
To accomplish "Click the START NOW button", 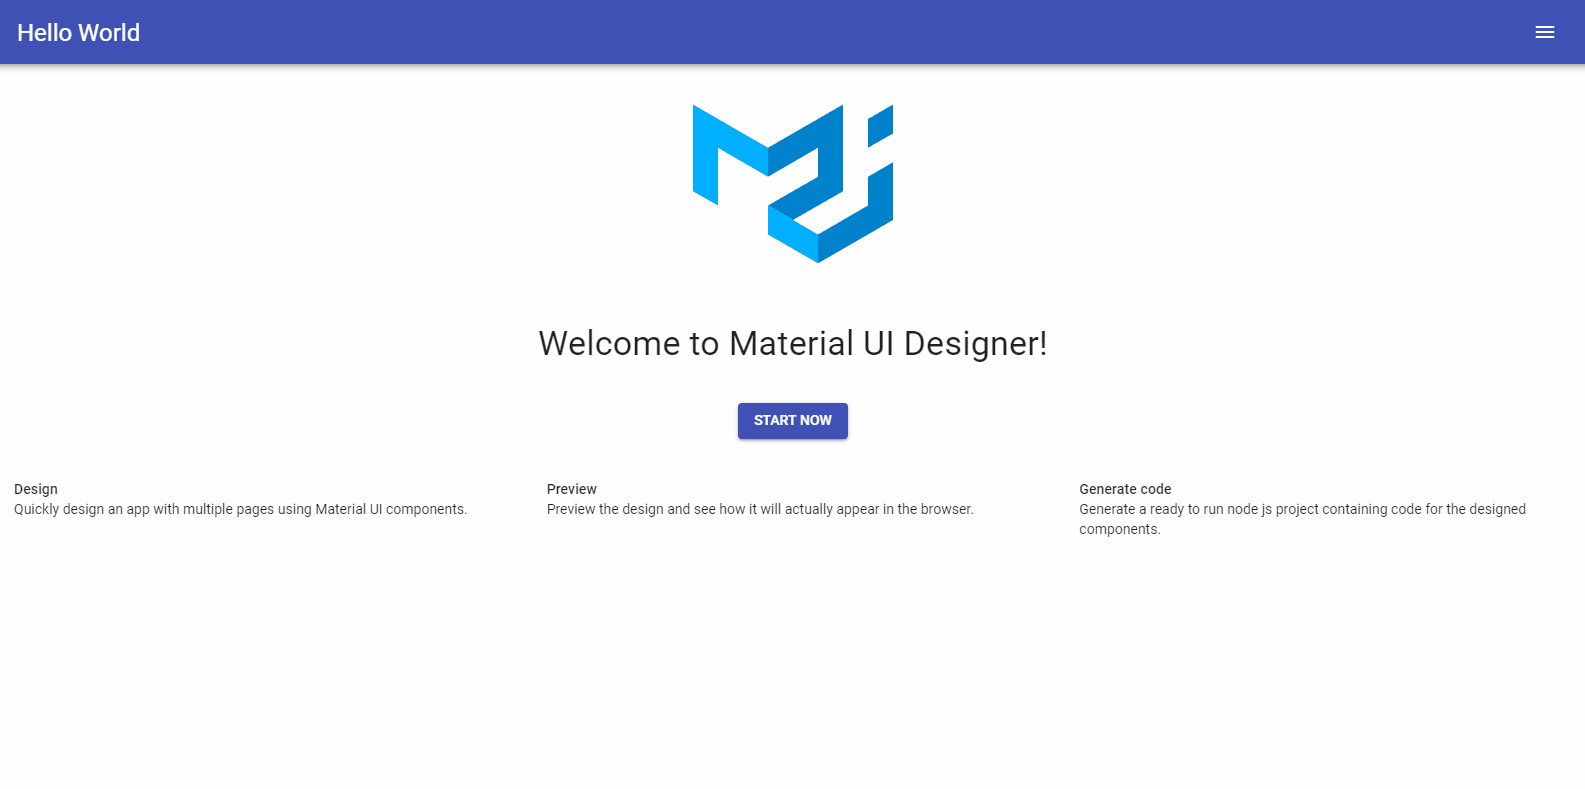I will click(792, 421).
